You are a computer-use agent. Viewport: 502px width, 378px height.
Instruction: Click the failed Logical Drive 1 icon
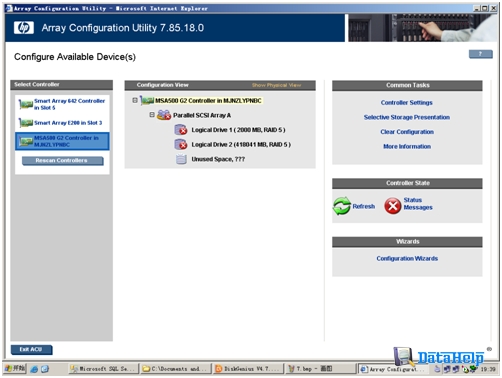tap(181, 130)
